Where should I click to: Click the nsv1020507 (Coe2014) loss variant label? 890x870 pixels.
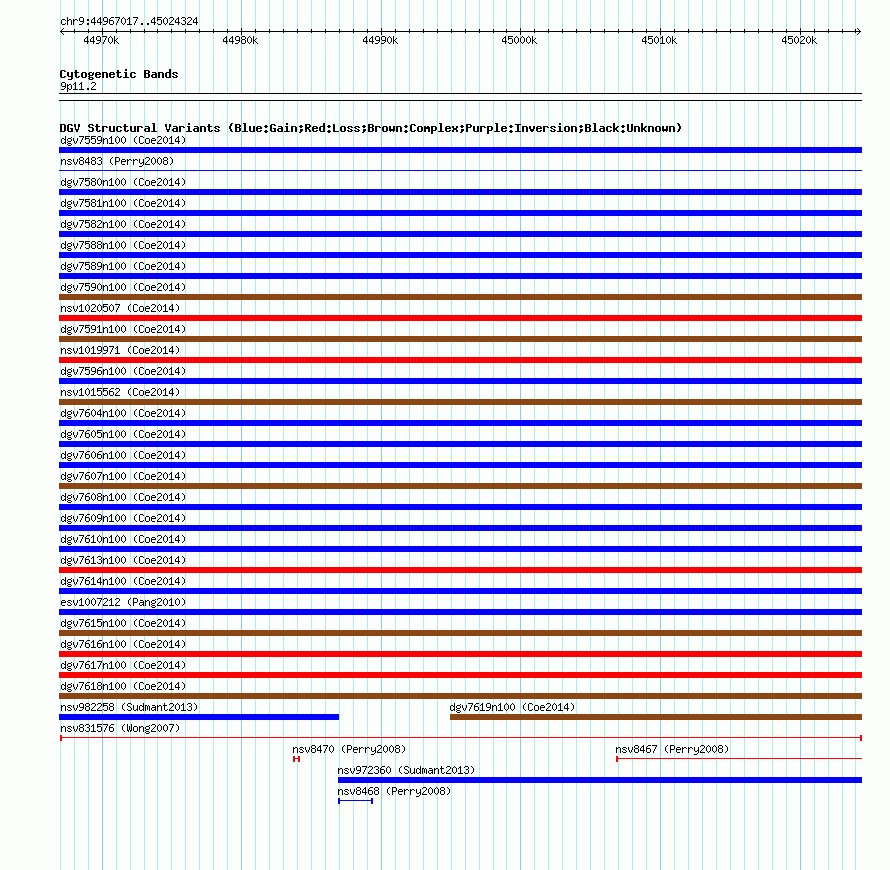pos(120,308)
